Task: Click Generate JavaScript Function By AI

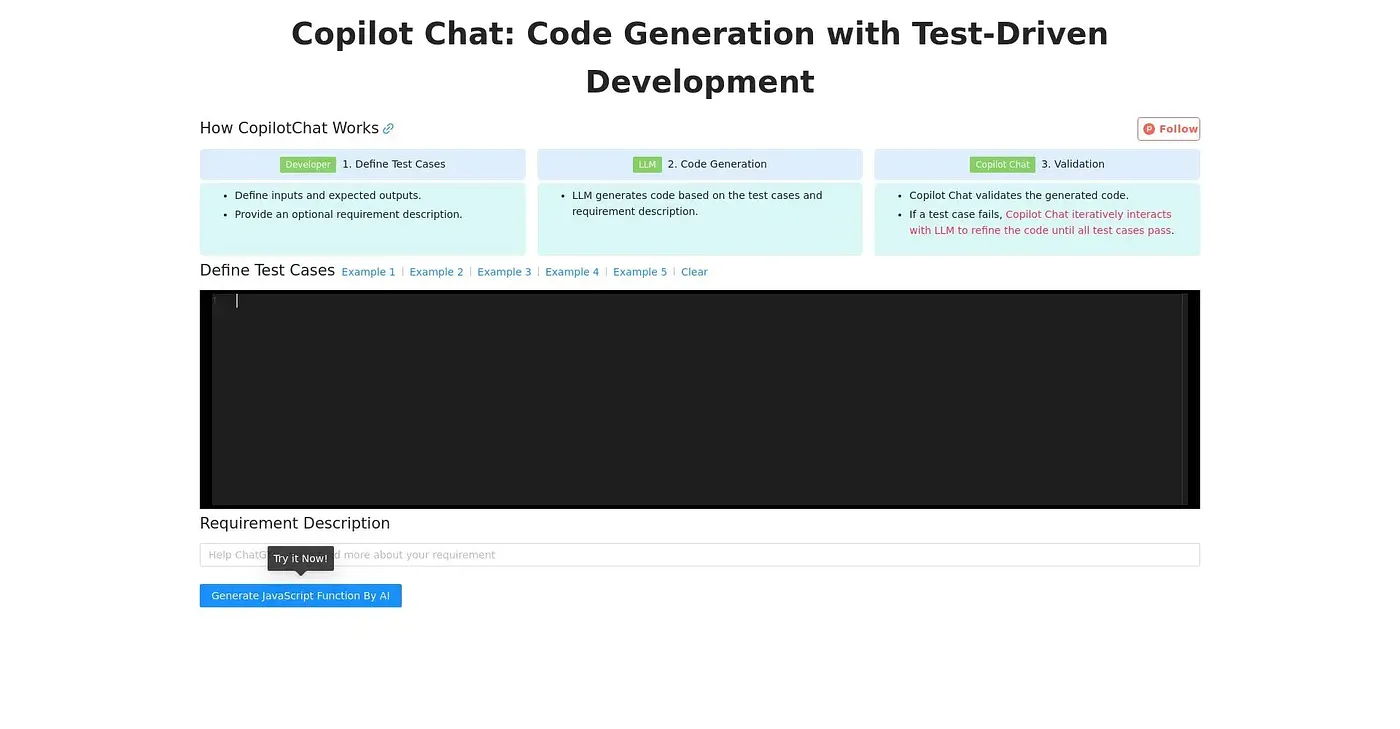Action: click(300, 596)
